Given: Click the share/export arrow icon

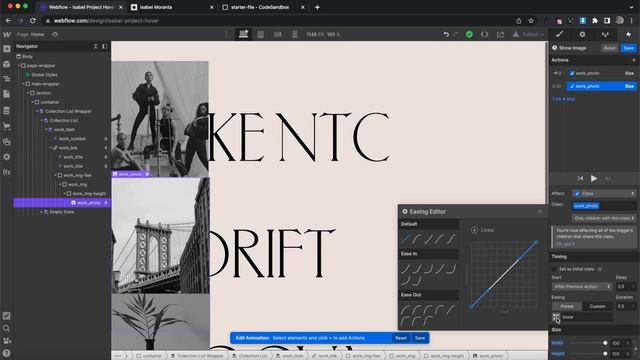Looking at the screenshot, I should 500,35.
